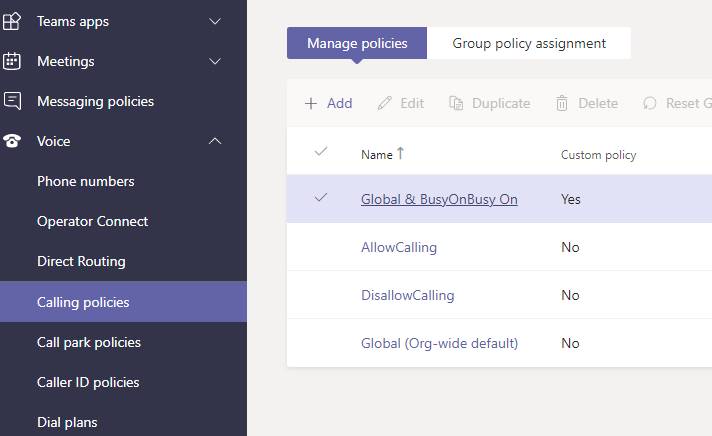Click Yes in Global & BusyOnBusy On row
Image resolution: width=712 pixels, height=436 pixels.
click(x=571, y=199)
